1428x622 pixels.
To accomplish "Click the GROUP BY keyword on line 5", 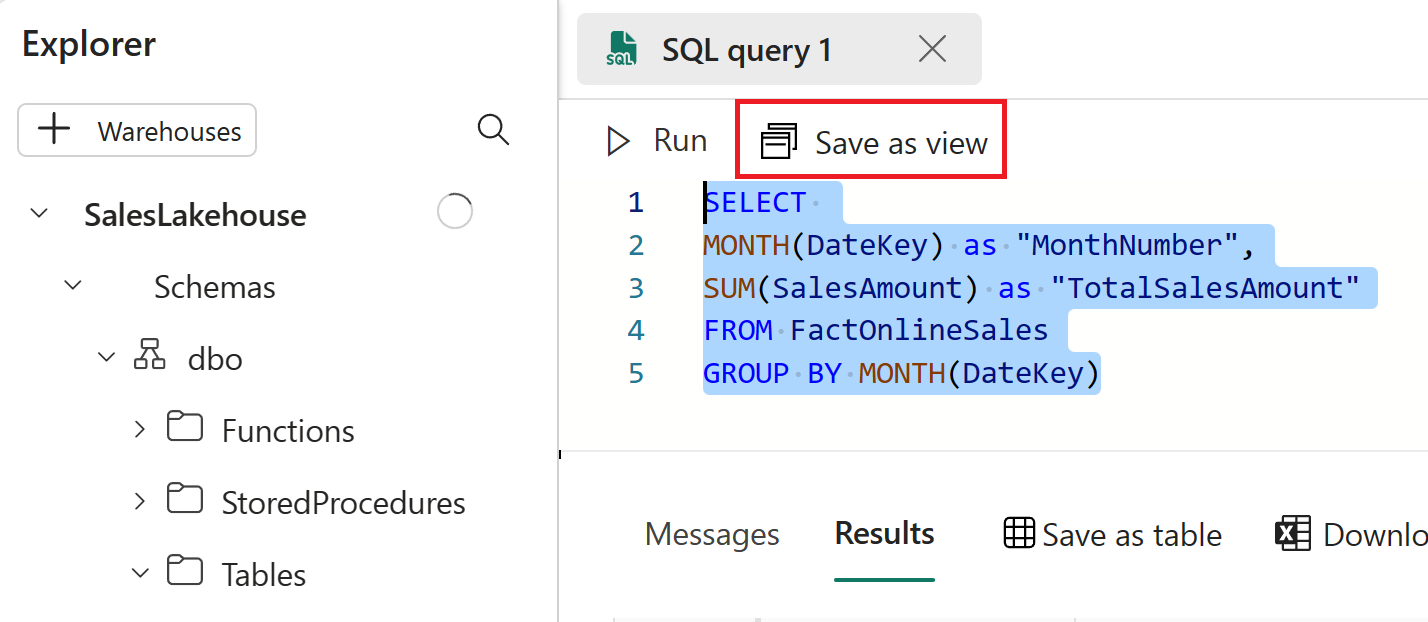I will click(772, 373).
